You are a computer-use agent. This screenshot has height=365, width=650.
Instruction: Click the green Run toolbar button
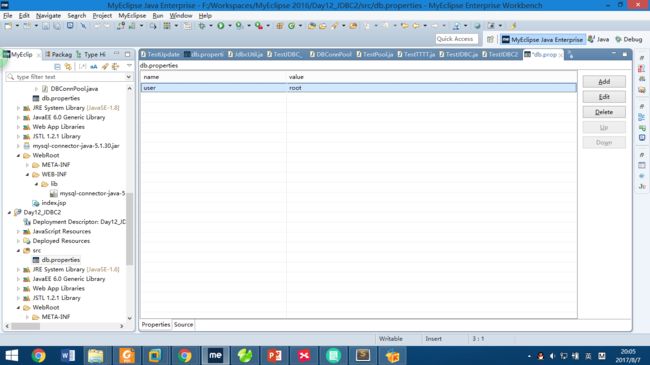tap(221, 26)
